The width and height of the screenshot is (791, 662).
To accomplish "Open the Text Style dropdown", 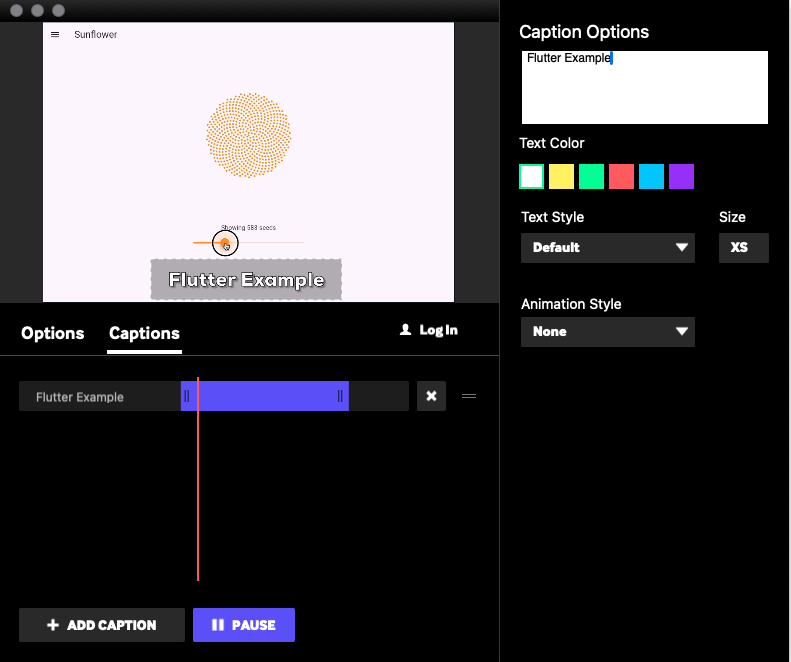I will click(x=608, y=248).
